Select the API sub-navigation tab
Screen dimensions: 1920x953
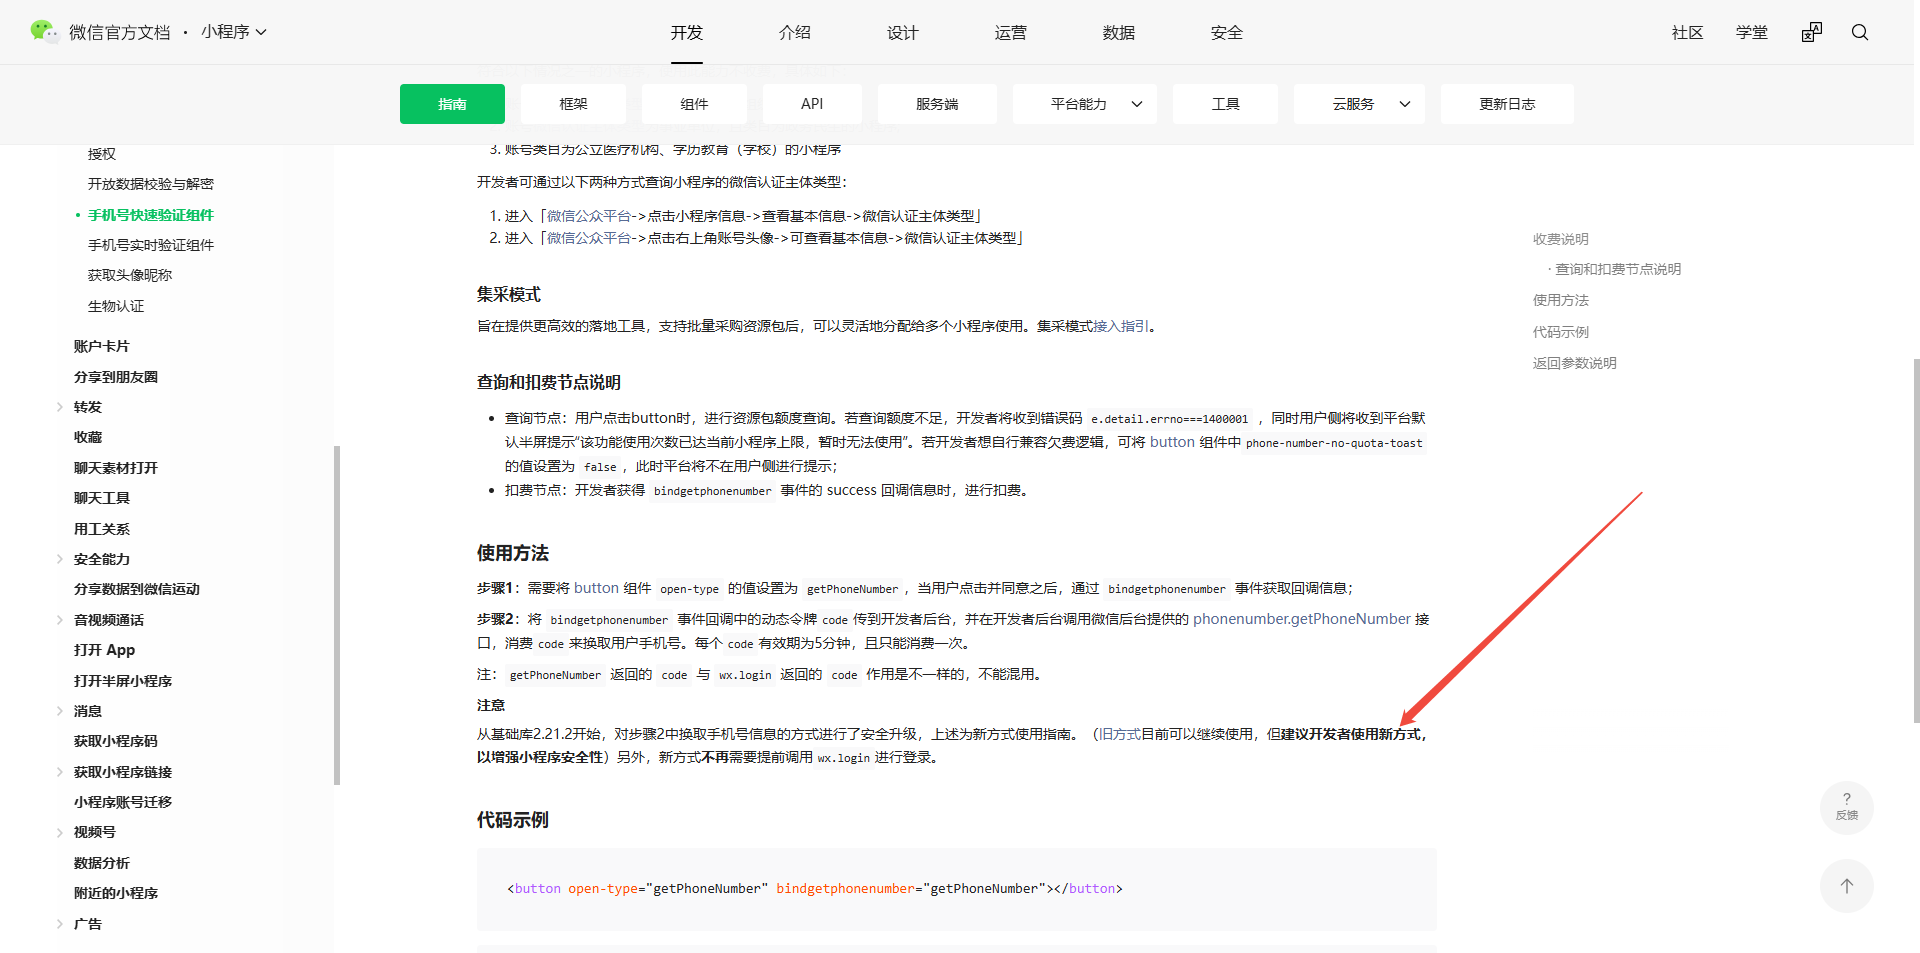pyautogui.click(x=812, y=104)
